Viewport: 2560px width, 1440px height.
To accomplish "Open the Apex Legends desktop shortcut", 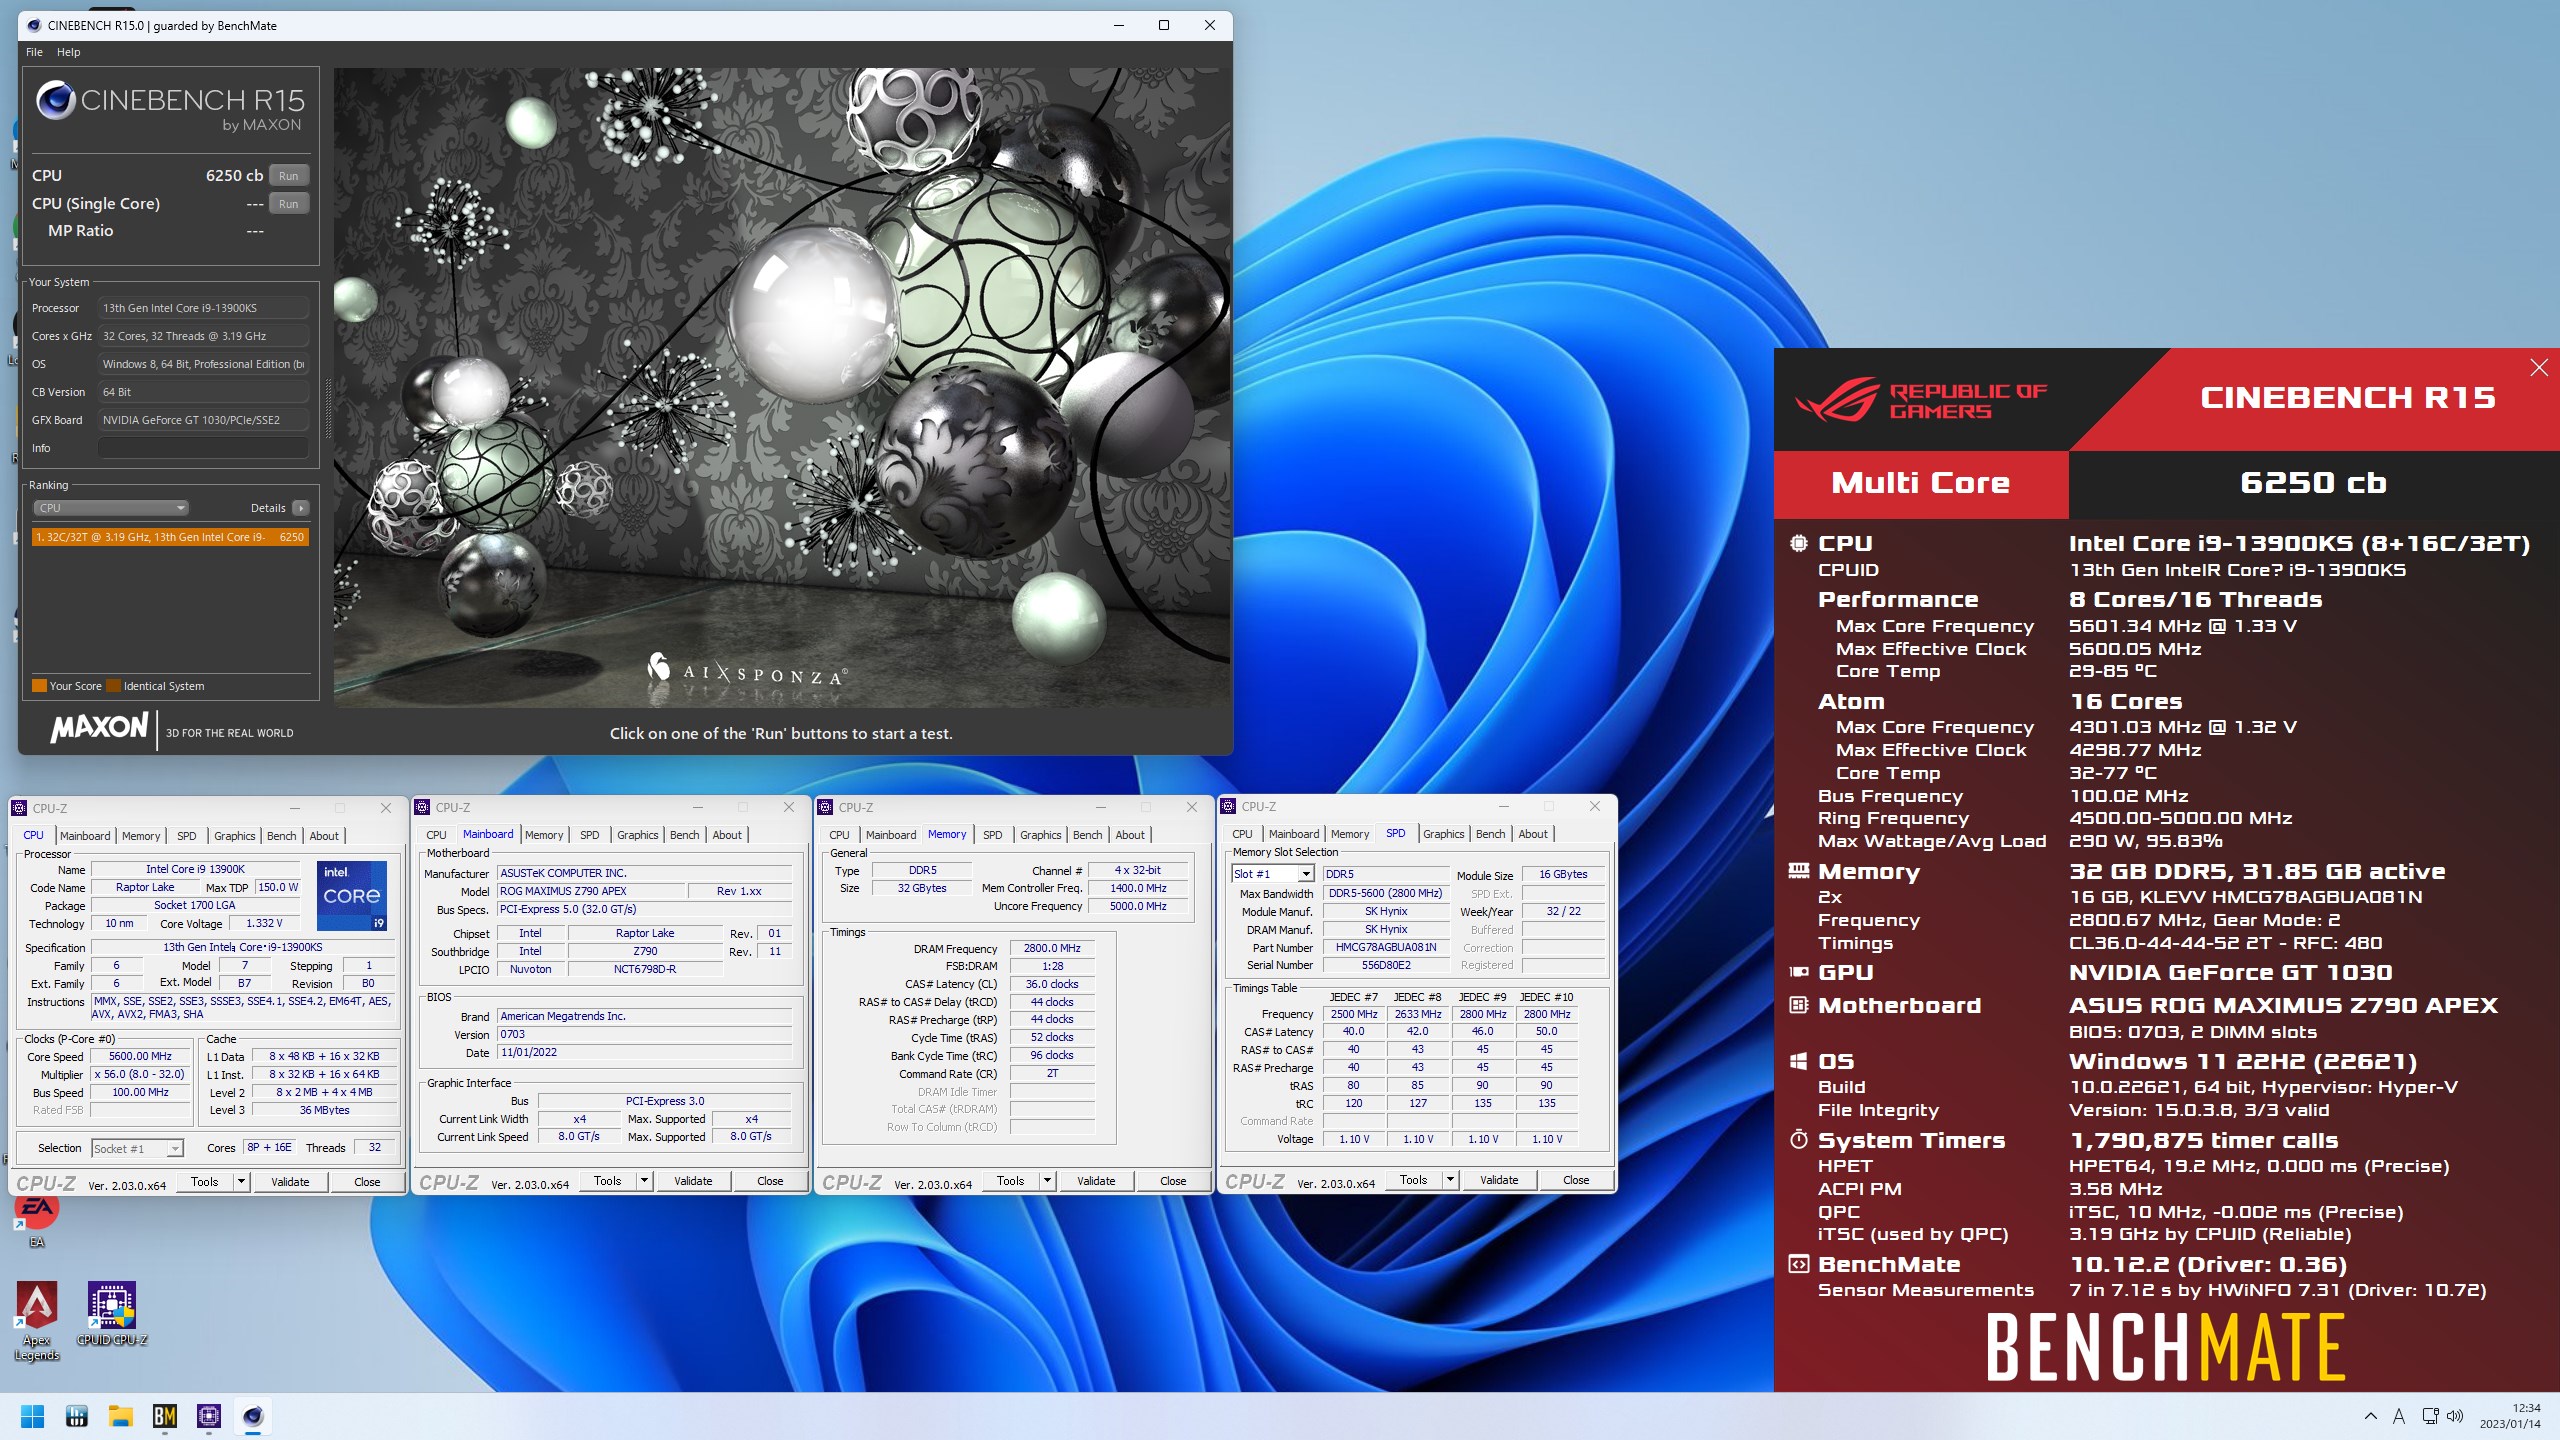I will pos(37,1321).
